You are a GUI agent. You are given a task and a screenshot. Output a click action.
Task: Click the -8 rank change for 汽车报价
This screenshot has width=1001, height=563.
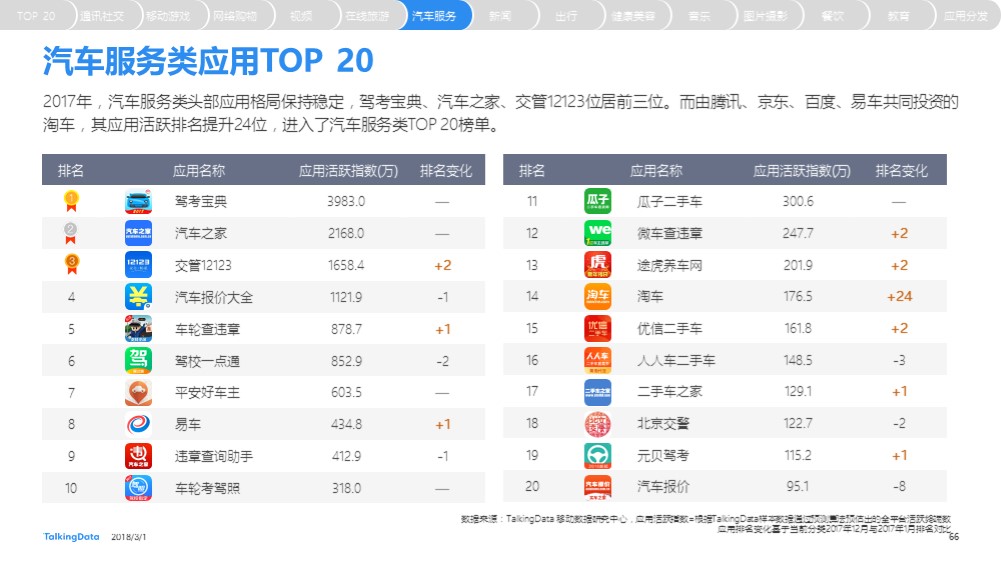(899, 486)
